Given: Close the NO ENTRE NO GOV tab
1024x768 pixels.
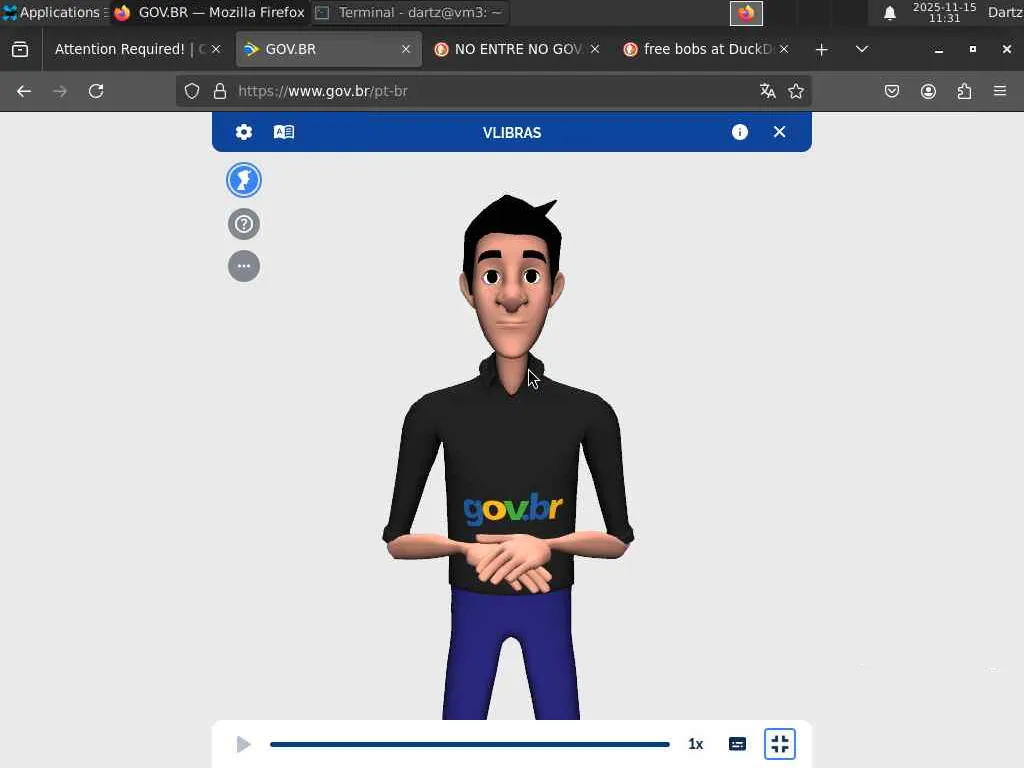Looking at the screenshot, I should coord(594,50).
